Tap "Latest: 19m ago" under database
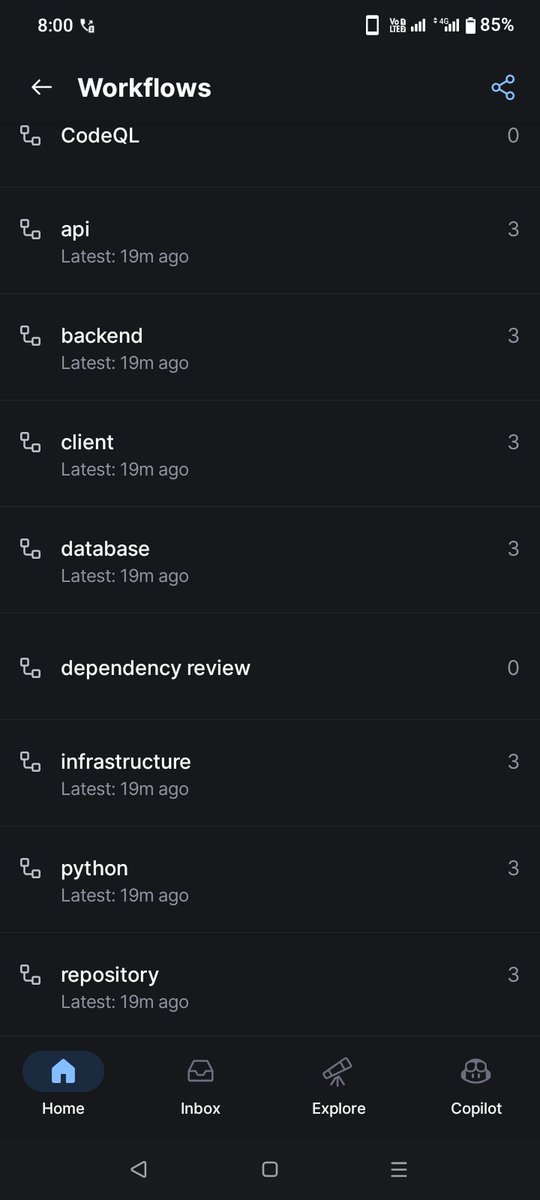The image size is (540, 1200). (x=124, y=576)
